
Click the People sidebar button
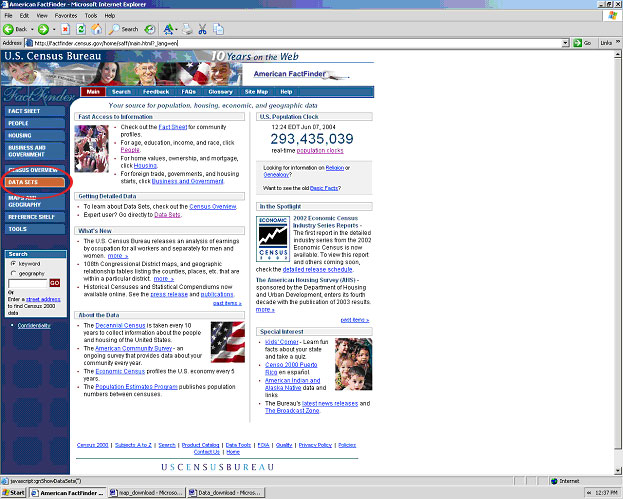35,124
